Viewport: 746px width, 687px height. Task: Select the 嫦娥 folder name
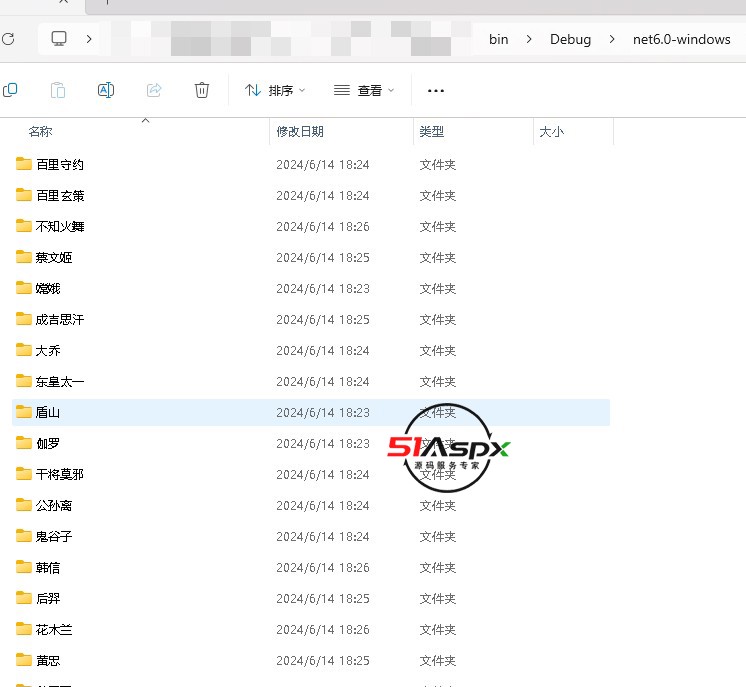coord(48,288)
